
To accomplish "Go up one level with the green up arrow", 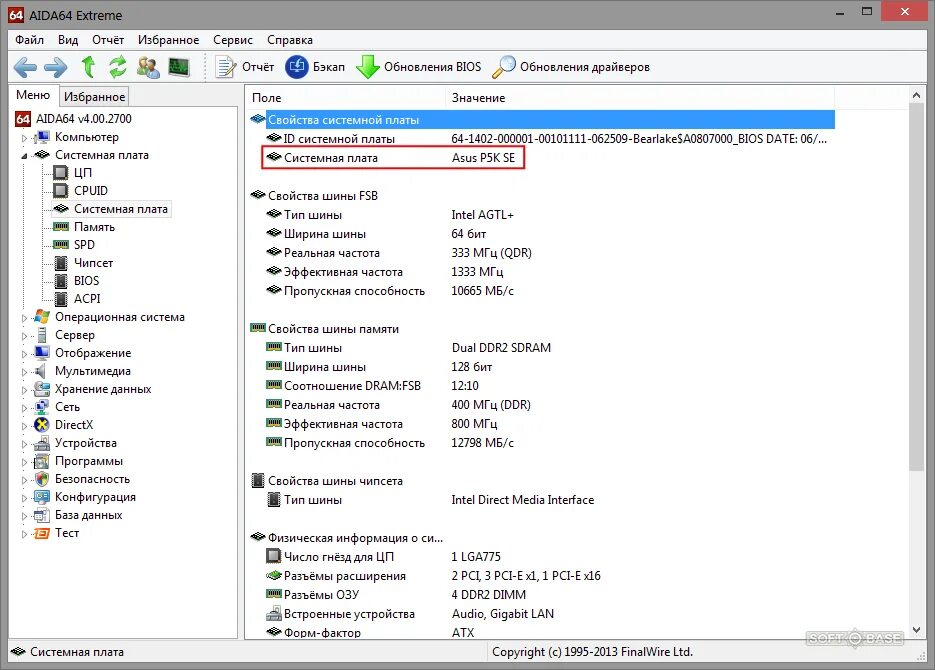I will tap(88, 67).
